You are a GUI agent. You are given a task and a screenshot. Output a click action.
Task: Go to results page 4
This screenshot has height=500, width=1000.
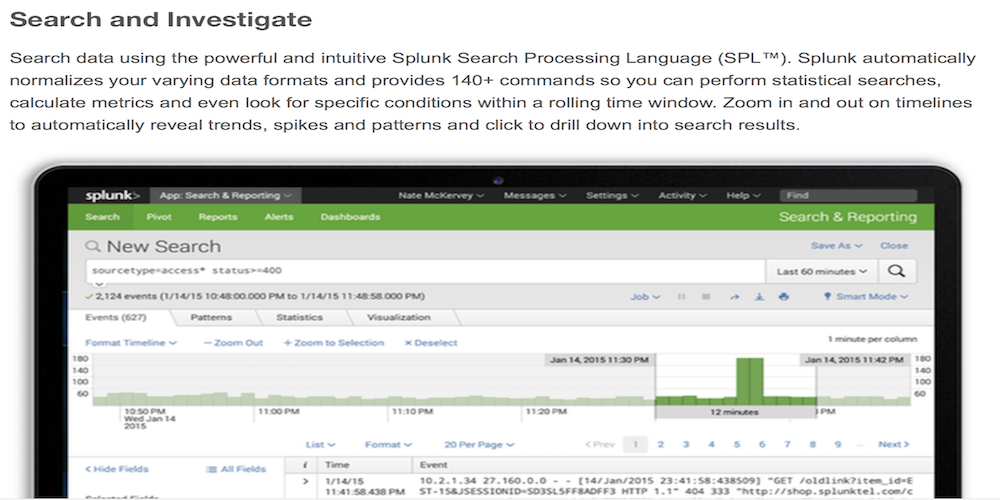(x=711, y=445)
